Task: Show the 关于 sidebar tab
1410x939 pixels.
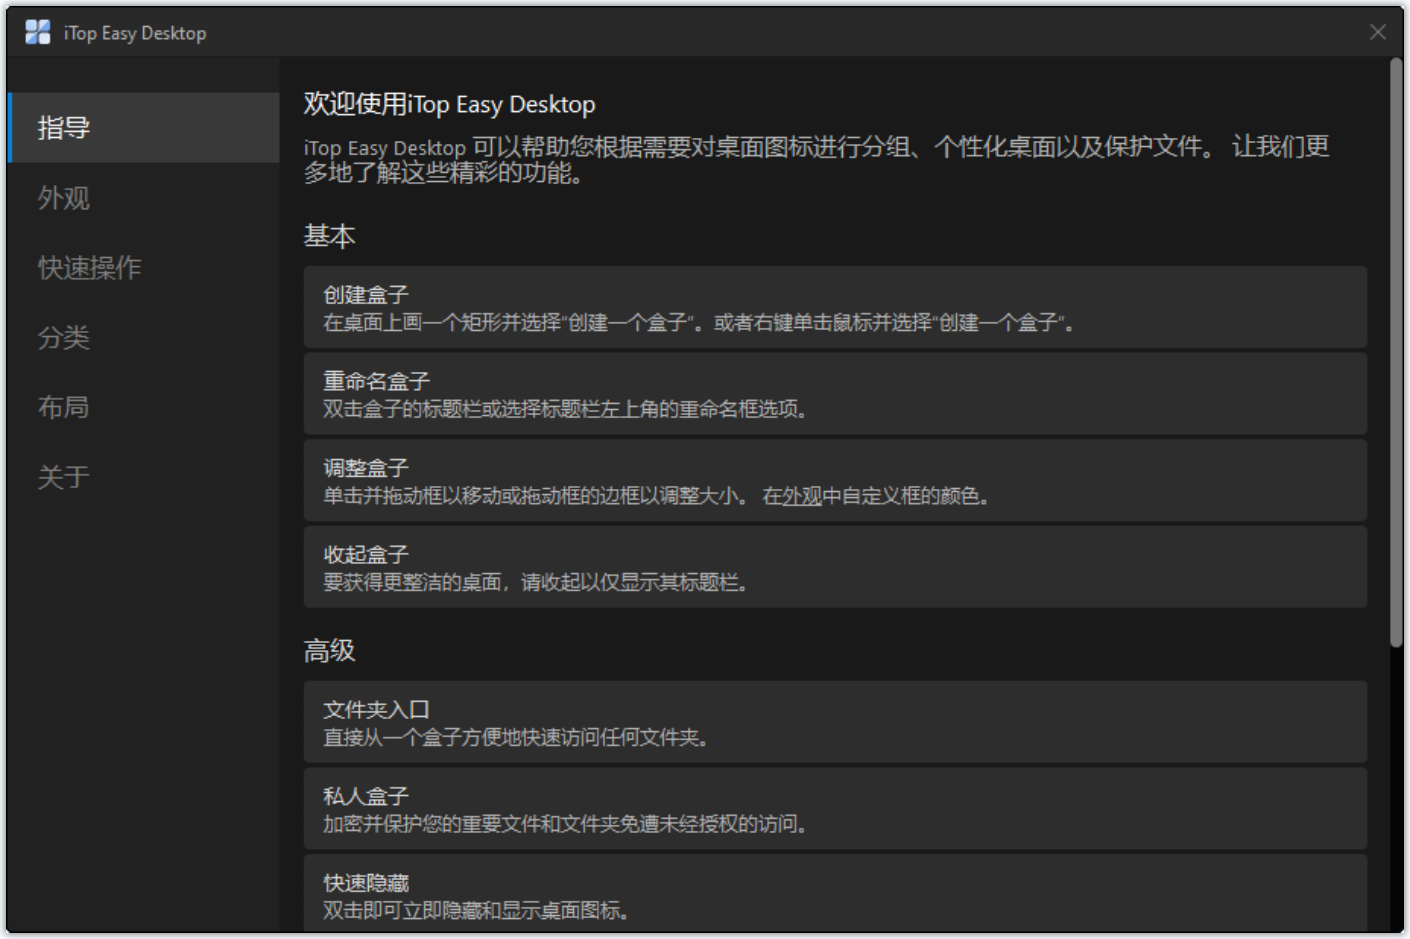Action: (143, 477)
